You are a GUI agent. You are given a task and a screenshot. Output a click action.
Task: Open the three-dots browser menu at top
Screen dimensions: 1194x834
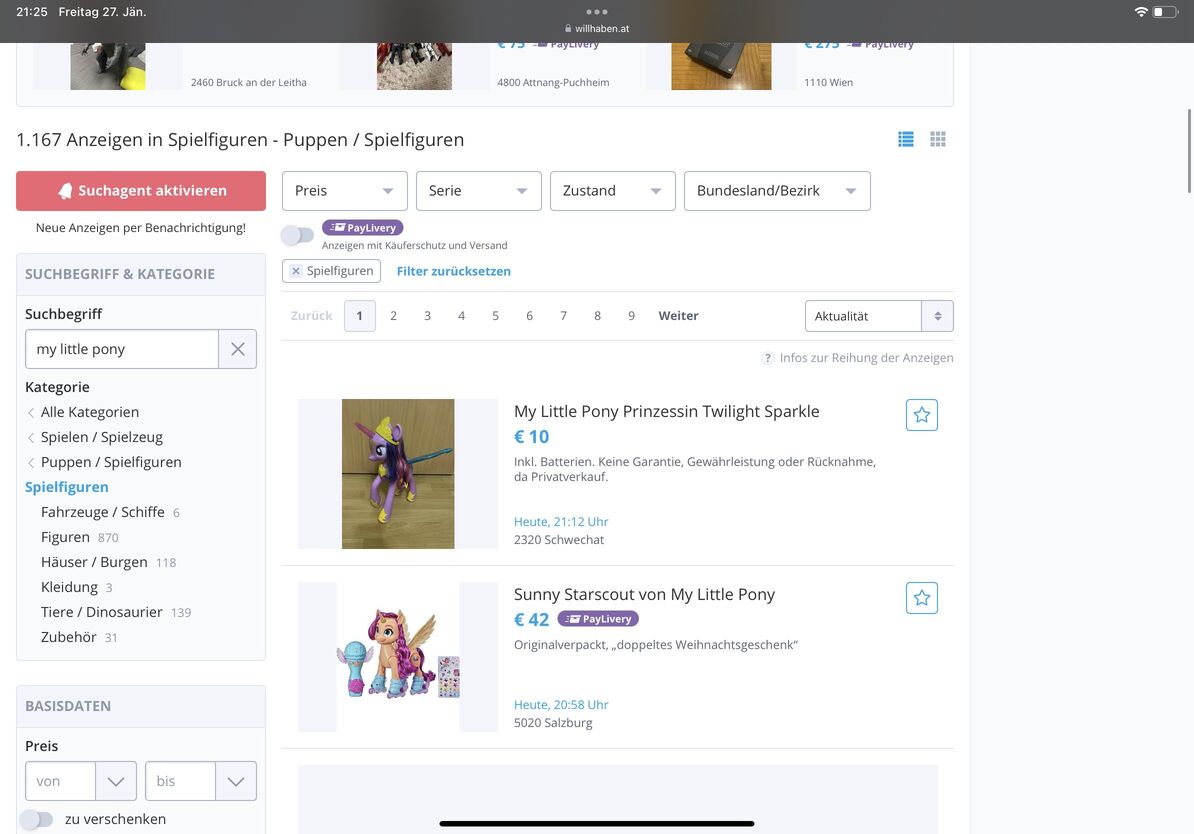pyautogui.click(x=597, y=12)
